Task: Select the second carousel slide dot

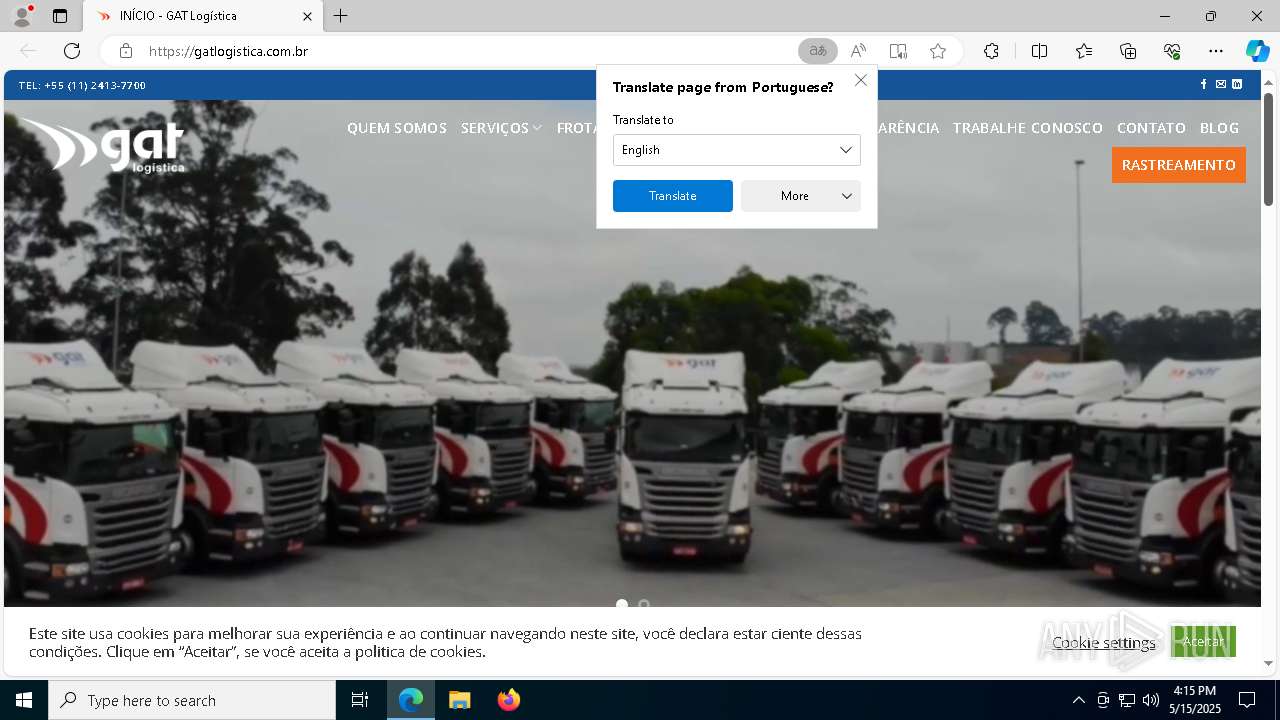Action: (x=644, y=604)
